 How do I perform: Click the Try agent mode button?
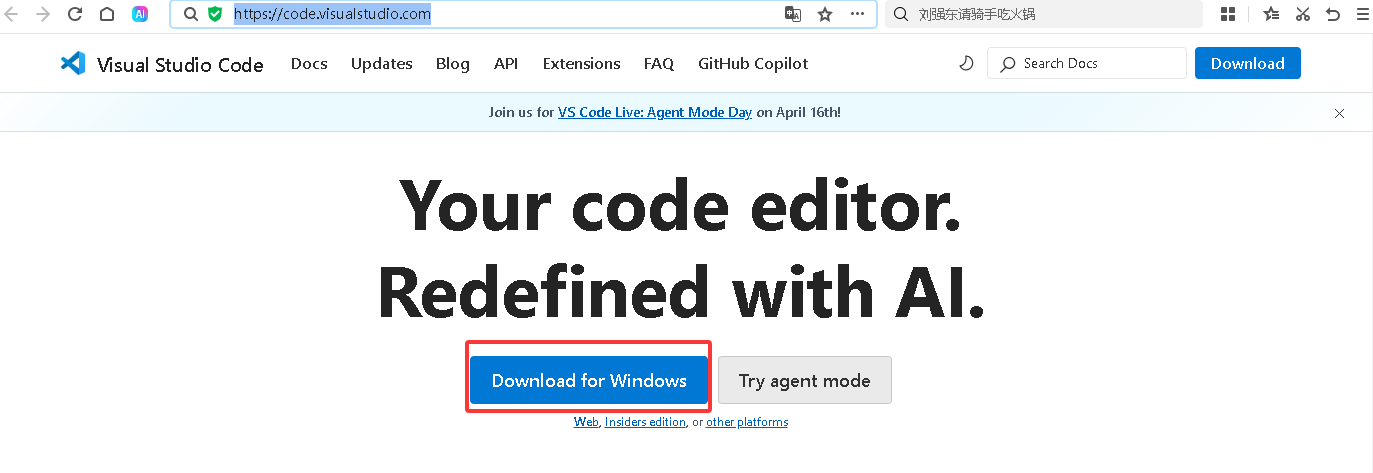tap(805, 380)
